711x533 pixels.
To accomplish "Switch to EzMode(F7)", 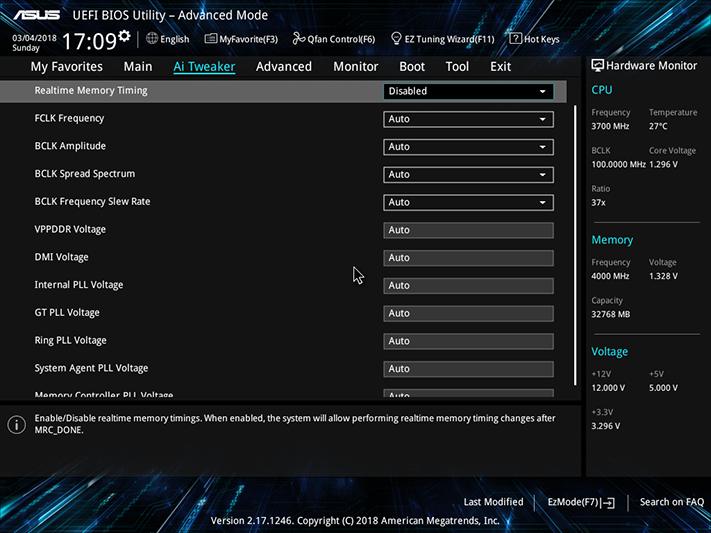I will pyautogui.click(x=581, y=502).
